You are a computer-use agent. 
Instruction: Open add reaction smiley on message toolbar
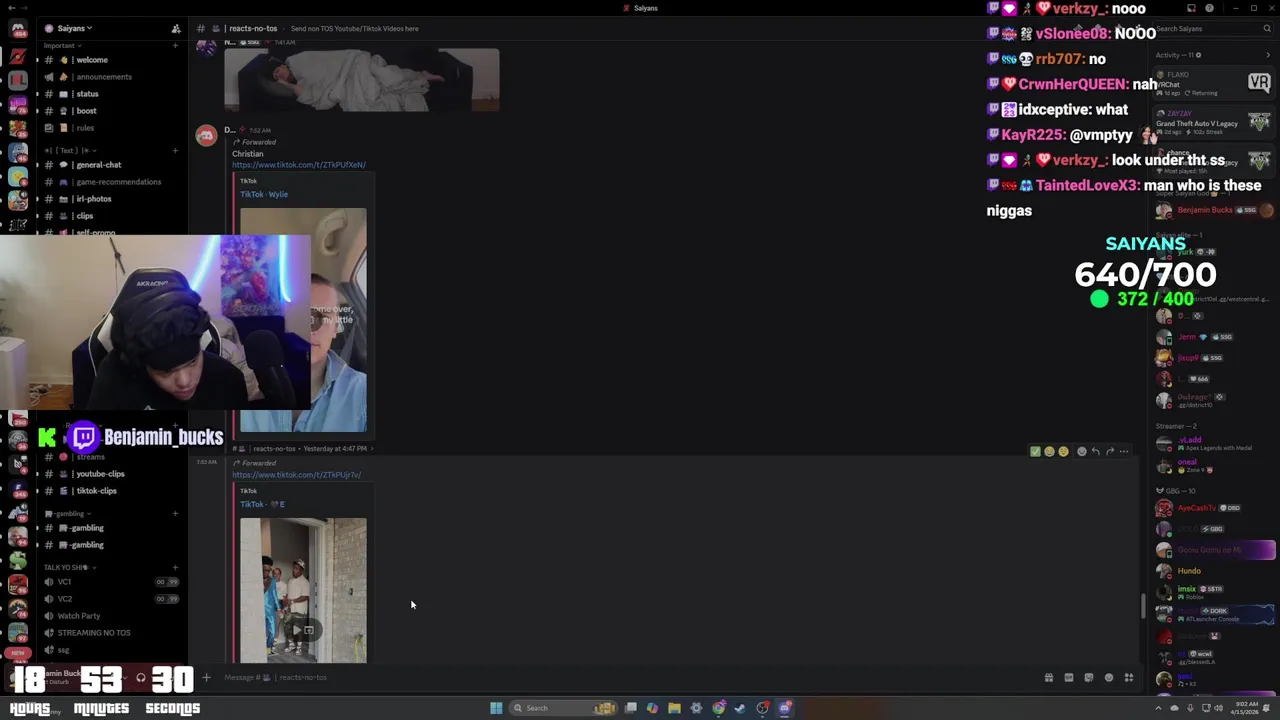point(1081,452)
